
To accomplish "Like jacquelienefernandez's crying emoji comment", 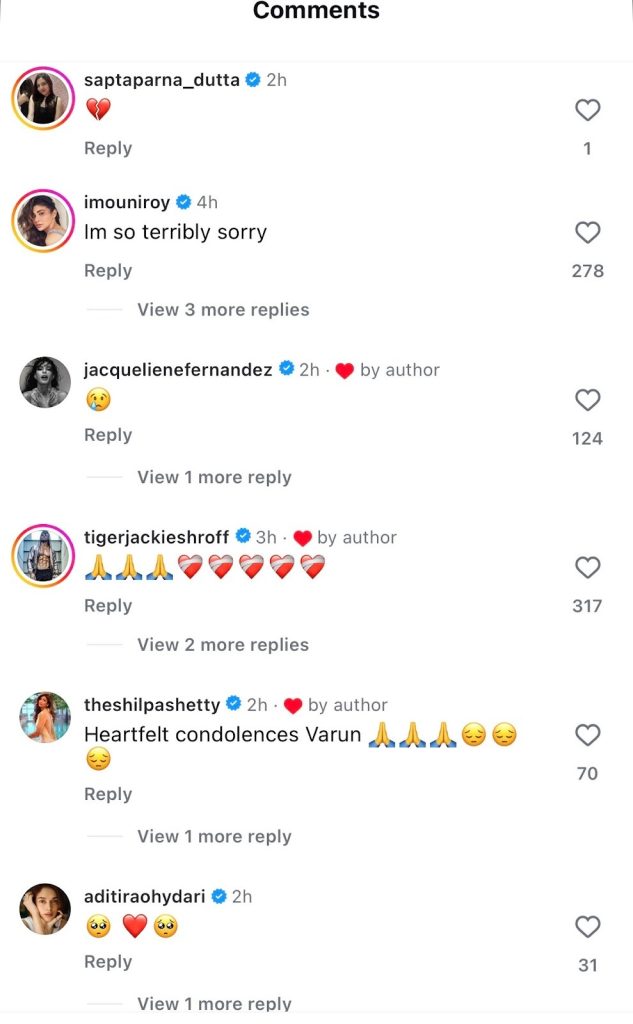I will coord(587,400).
